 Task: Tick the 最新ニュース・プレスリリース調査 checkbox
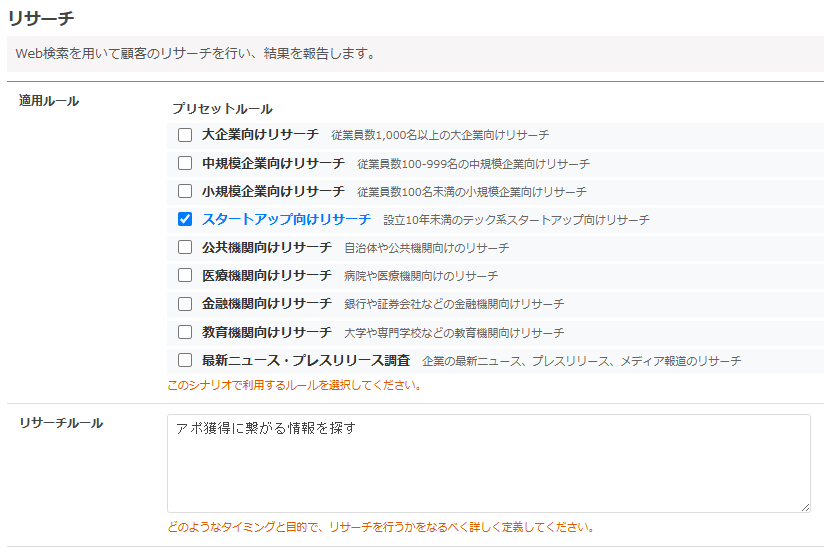point(185,360)
